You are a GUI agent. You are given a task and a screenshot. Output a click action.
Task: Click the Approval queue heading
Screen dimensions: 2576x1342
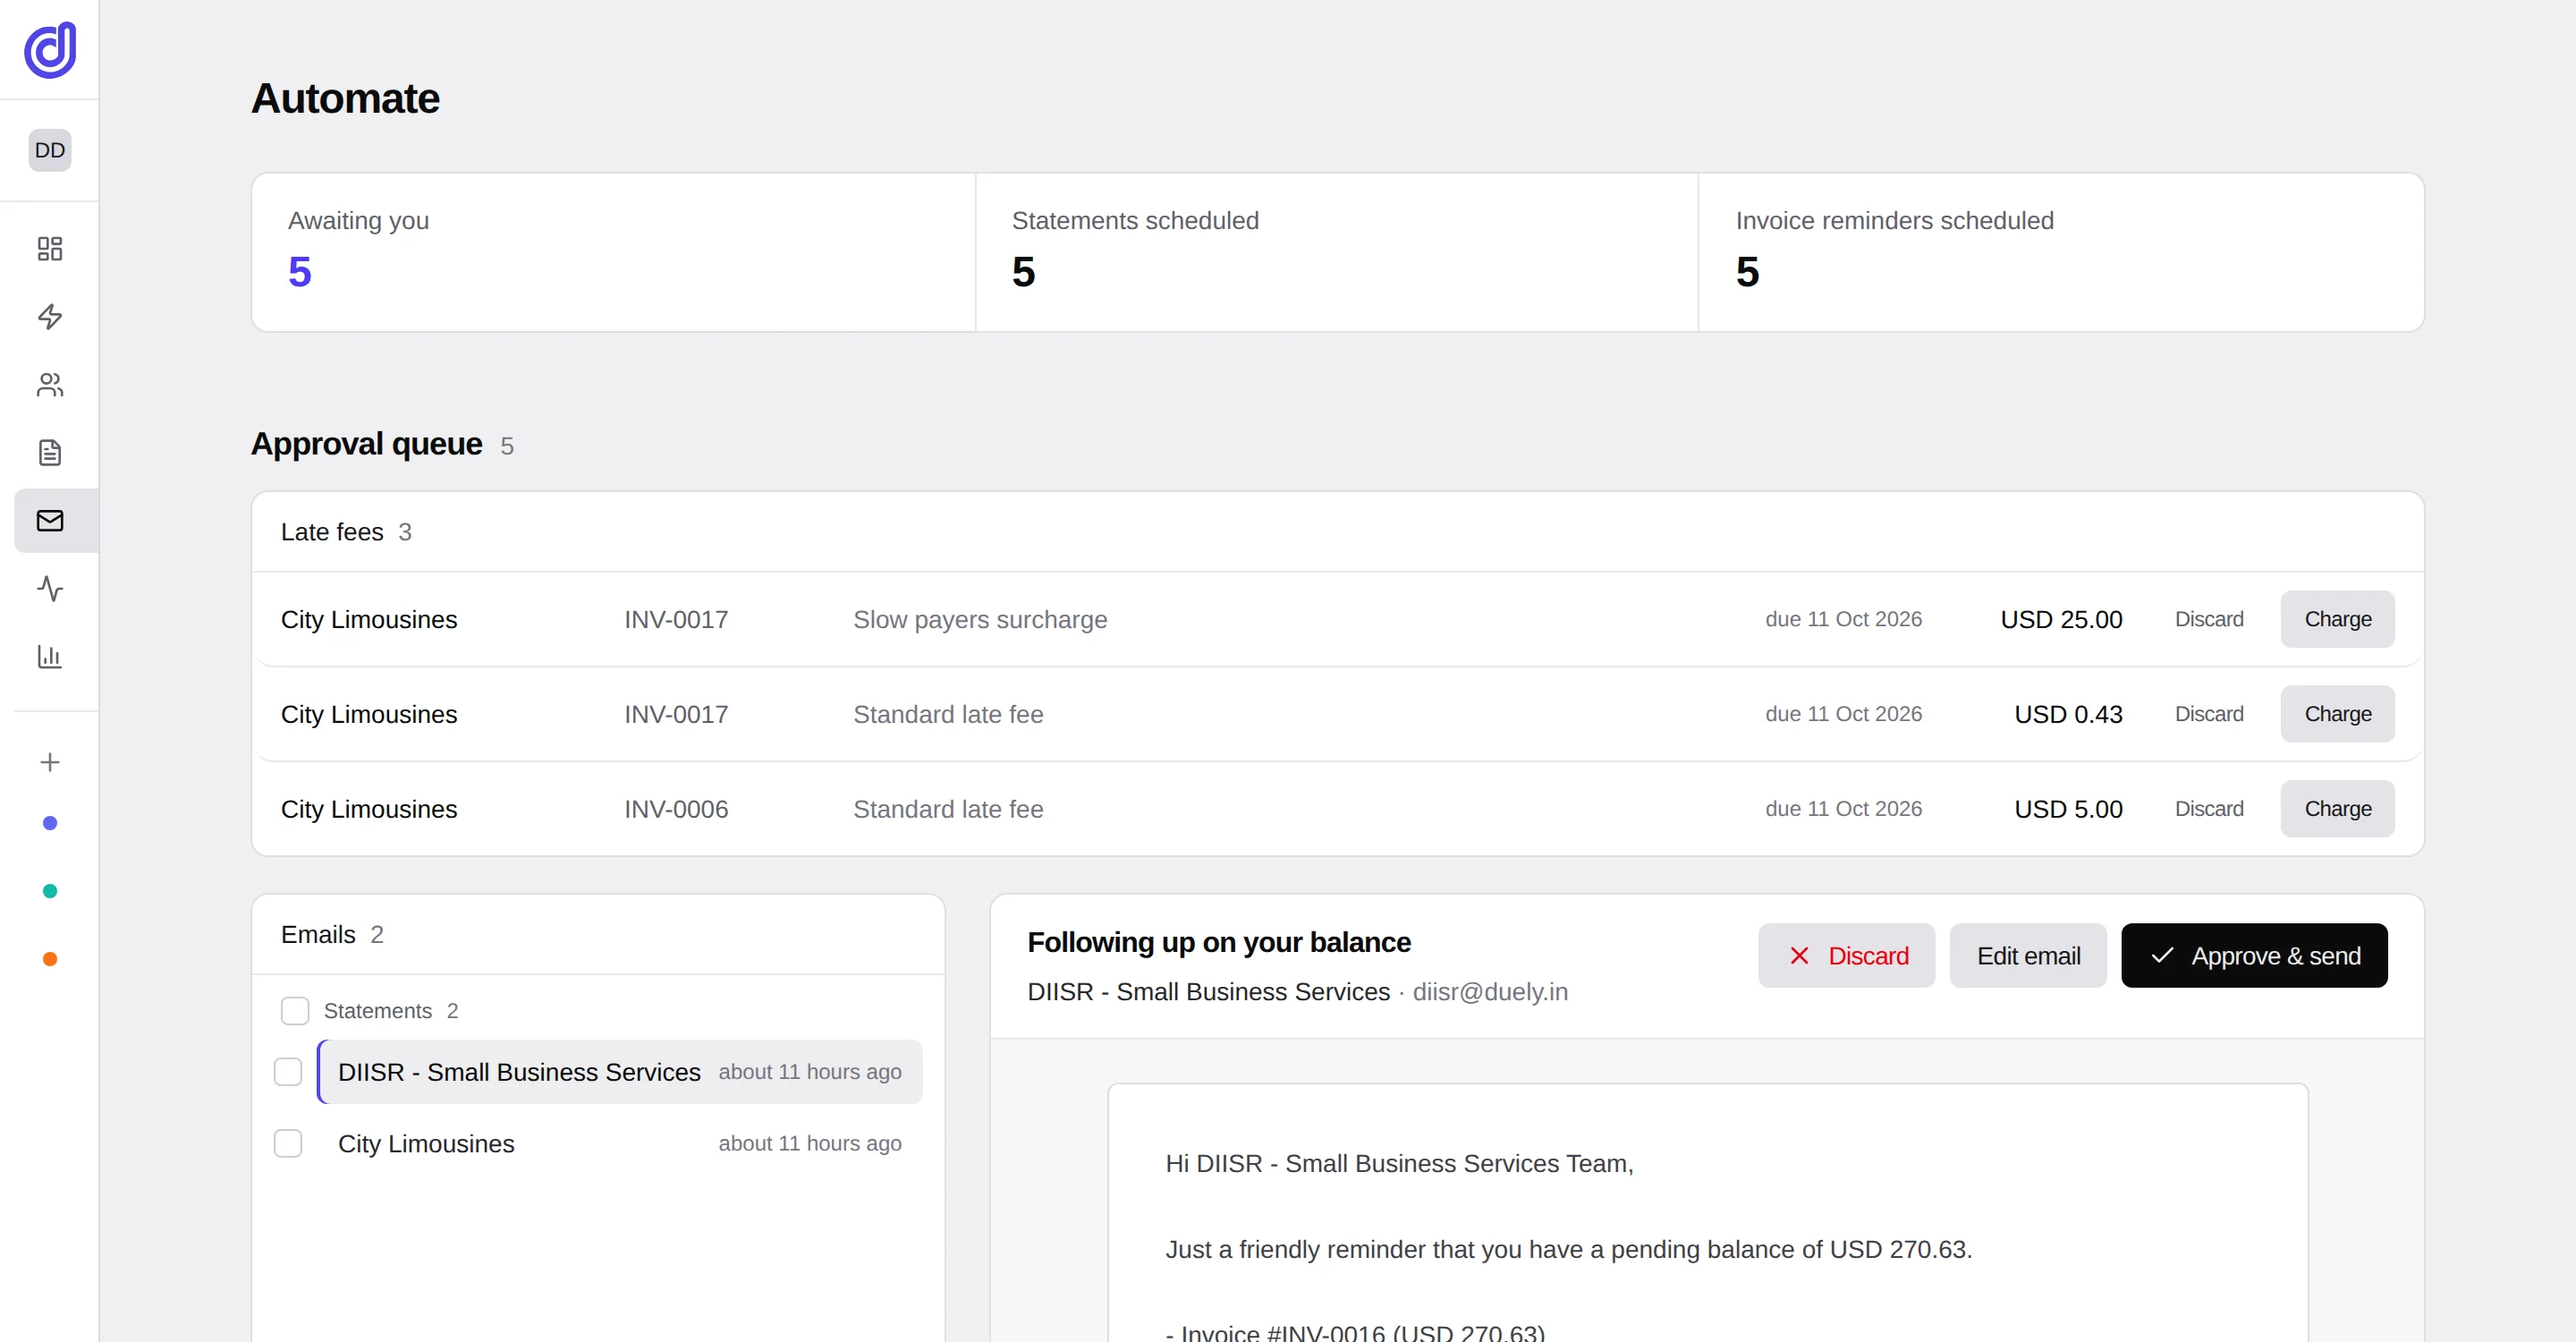pyautogui.click(x=366, y=444)
